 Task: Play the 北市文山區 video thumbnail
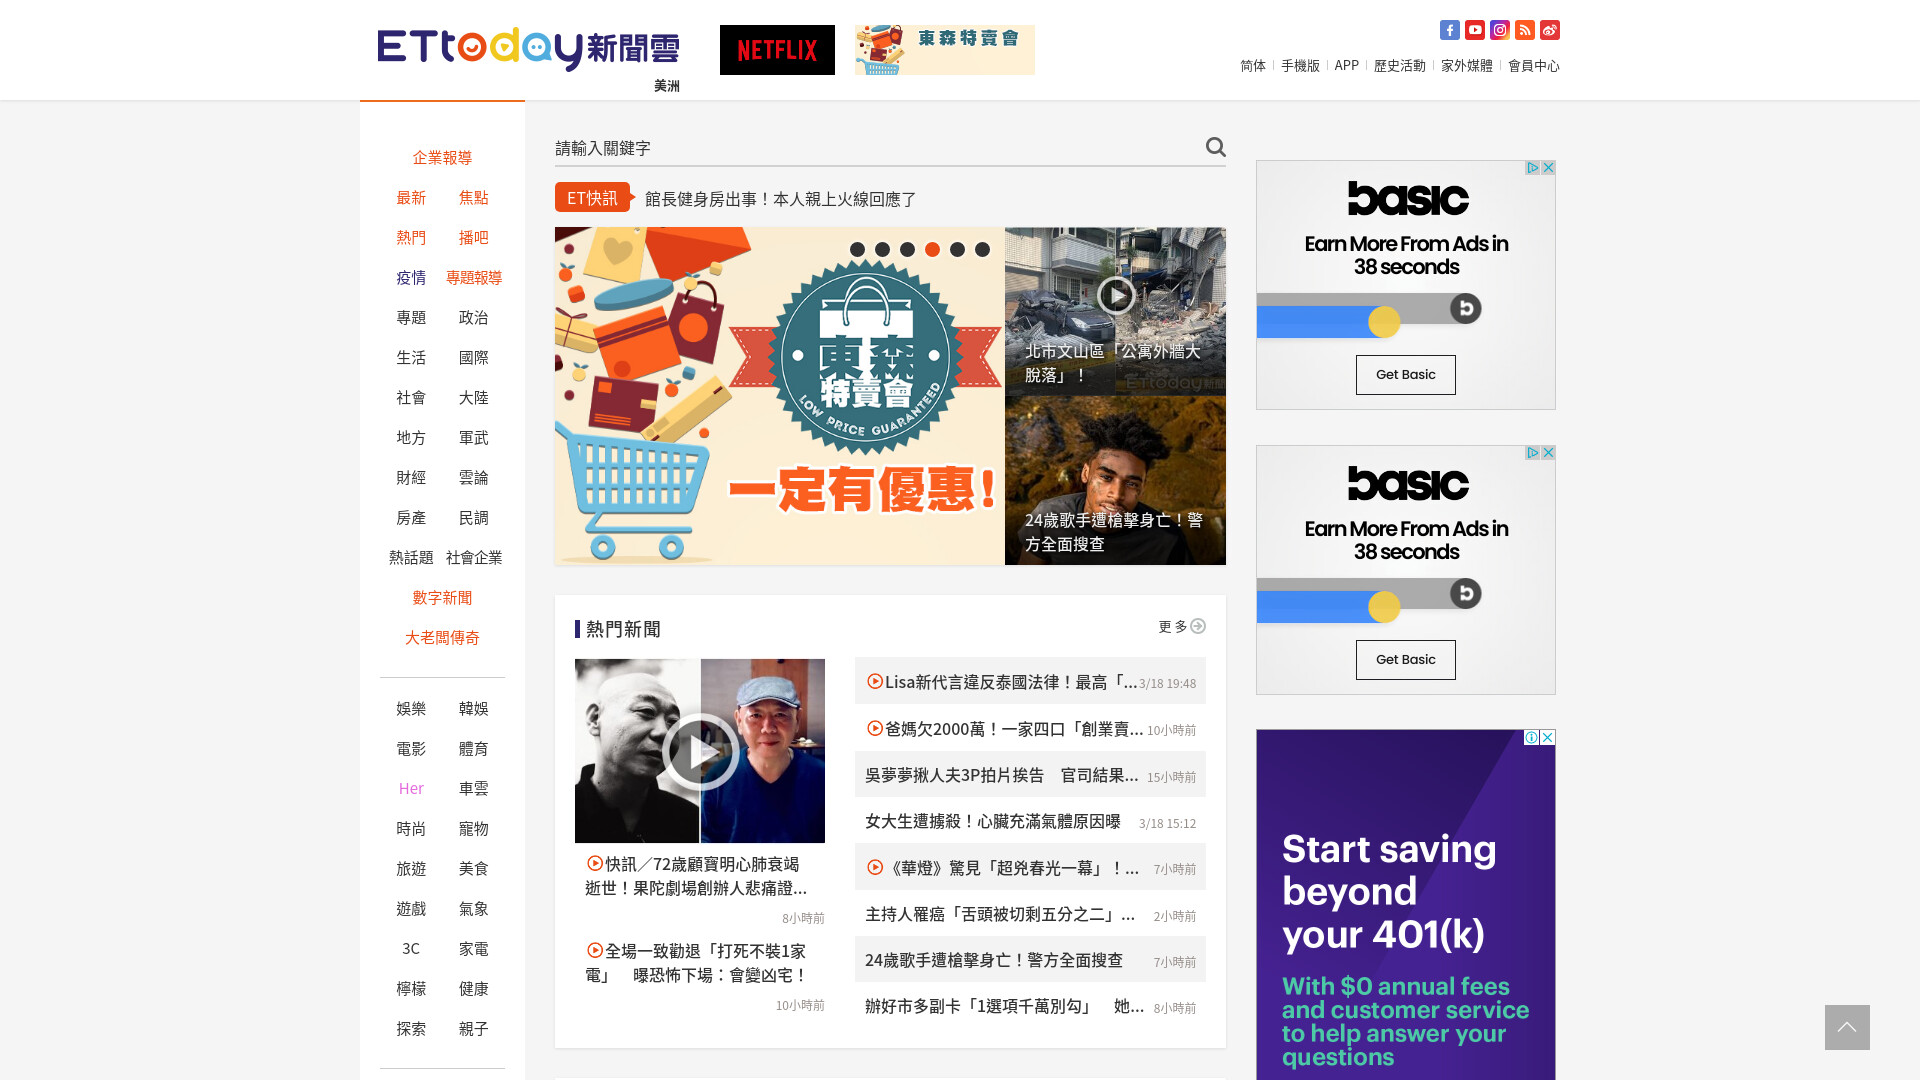coord(1115,295)
